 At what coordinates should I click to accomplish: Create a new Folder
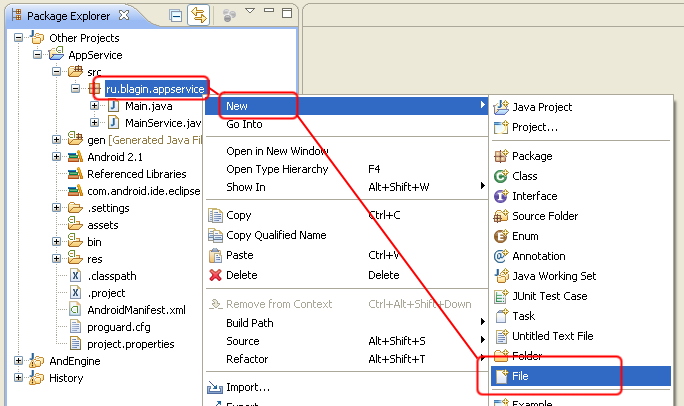(x=581, y=356)
